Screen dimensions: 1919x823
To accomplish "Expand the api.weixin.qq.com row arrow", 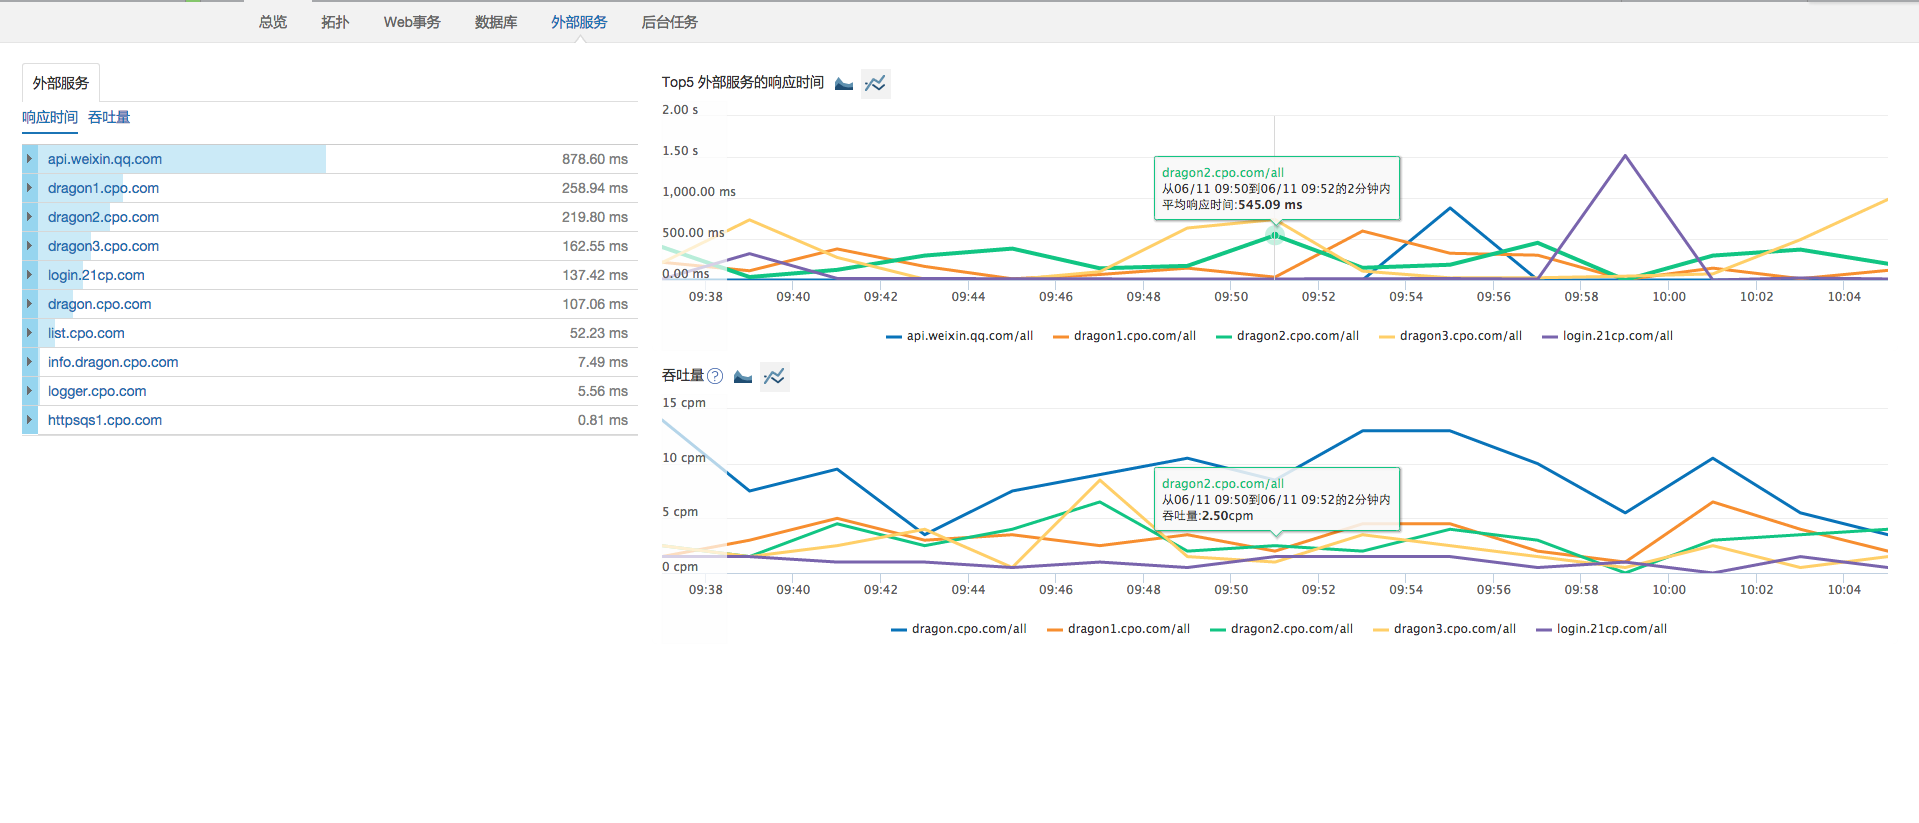I will (x=30, y=159).
